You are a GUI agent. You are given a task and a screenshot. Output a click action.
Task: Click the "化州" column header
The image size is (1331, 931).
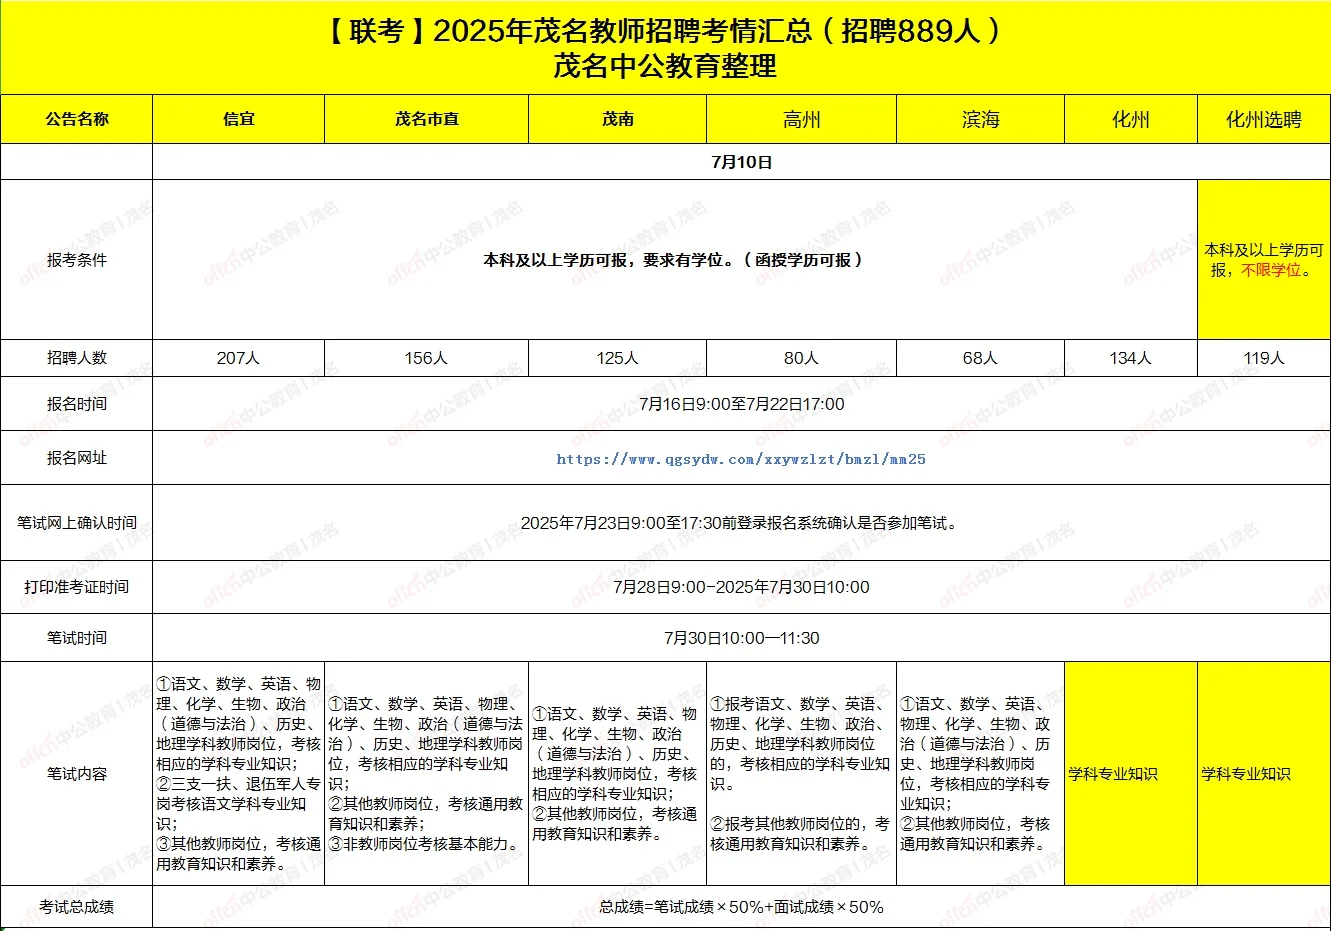(x=1131, y=119)
